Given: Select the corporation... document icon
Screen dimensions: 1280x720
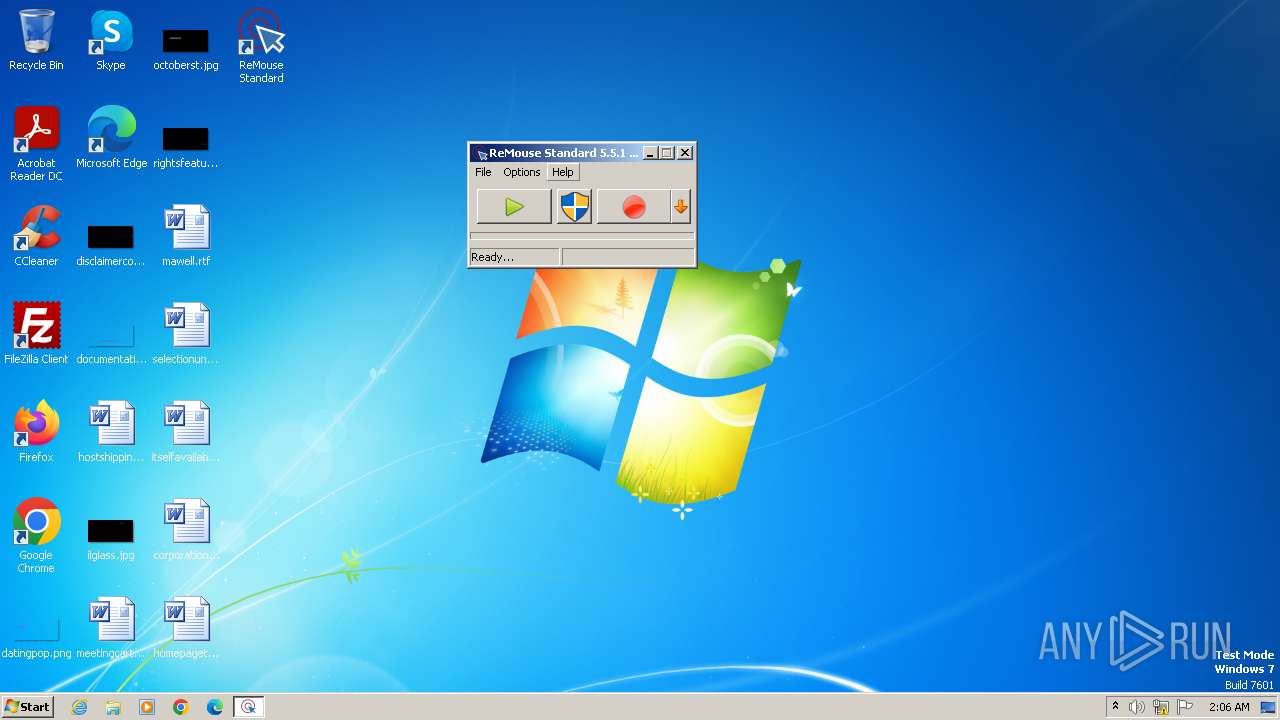Looking at the screenshot, I should pos(186,530).
